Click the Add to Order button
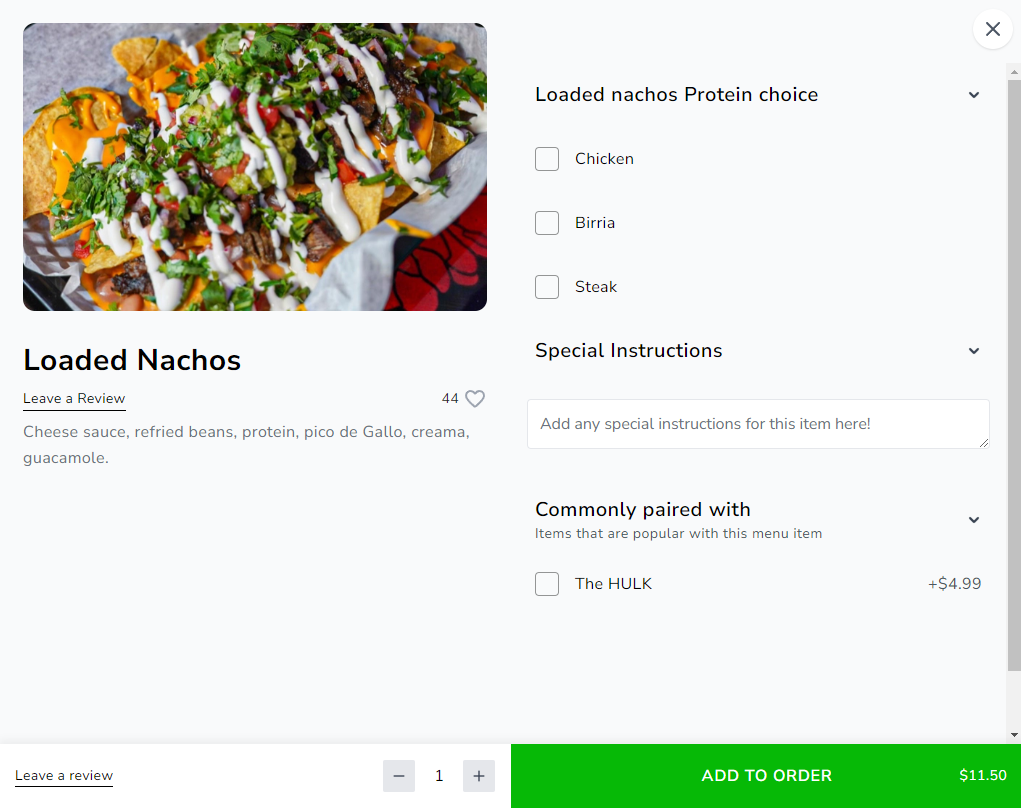This screenshot has width=1021, height=808. (x=766, y=775)
